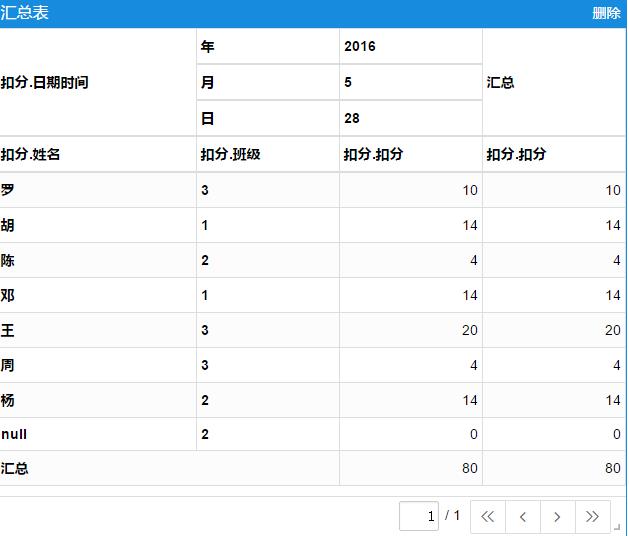Click the 月 header cell
The image size is (629, 536).
point(268,82)
